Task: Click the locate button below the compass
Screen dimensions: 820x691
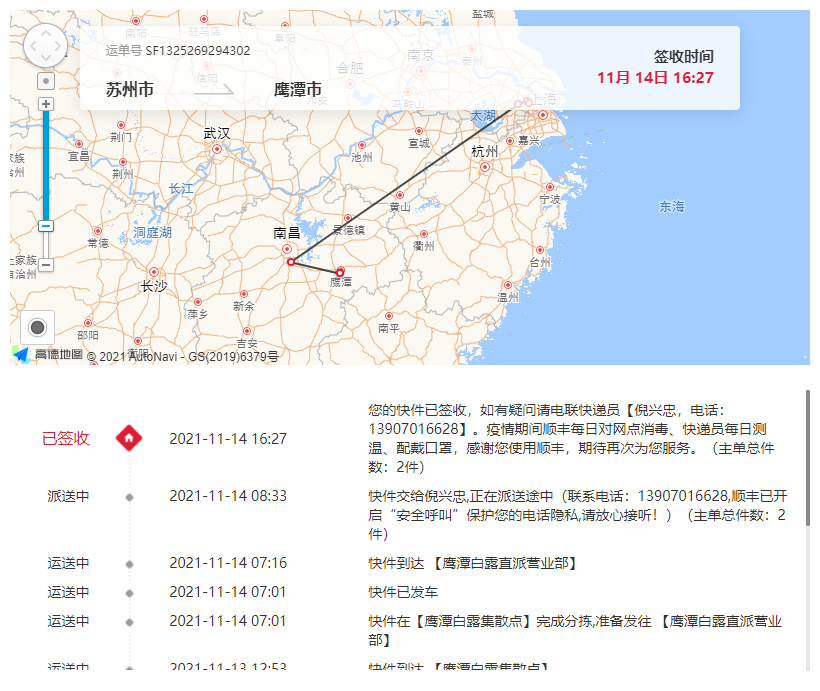Action: tap(46, 81)
